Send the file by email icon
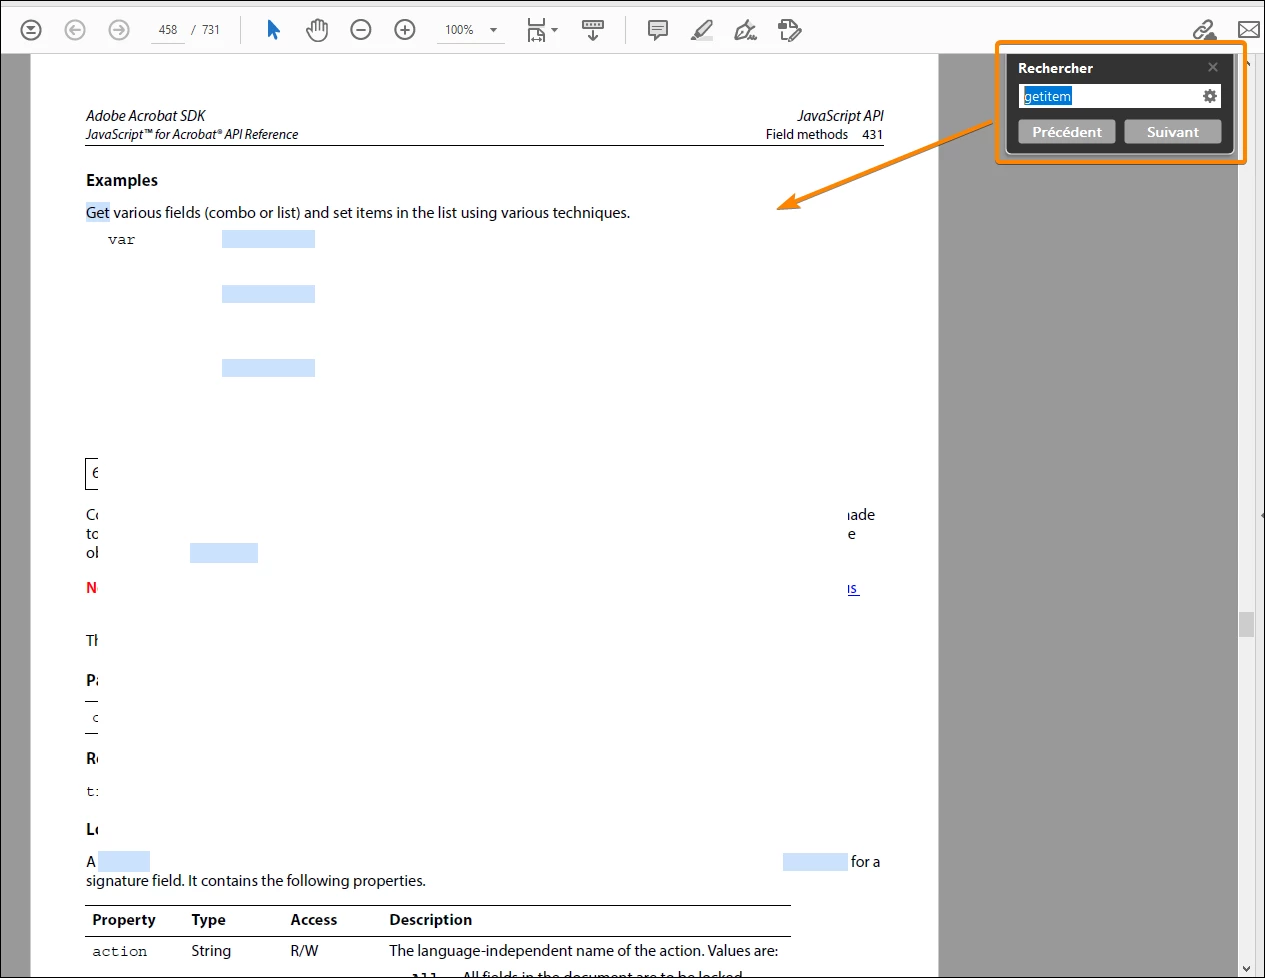The width and height of the screenshot is (1265, 978). coord(1249,30)
